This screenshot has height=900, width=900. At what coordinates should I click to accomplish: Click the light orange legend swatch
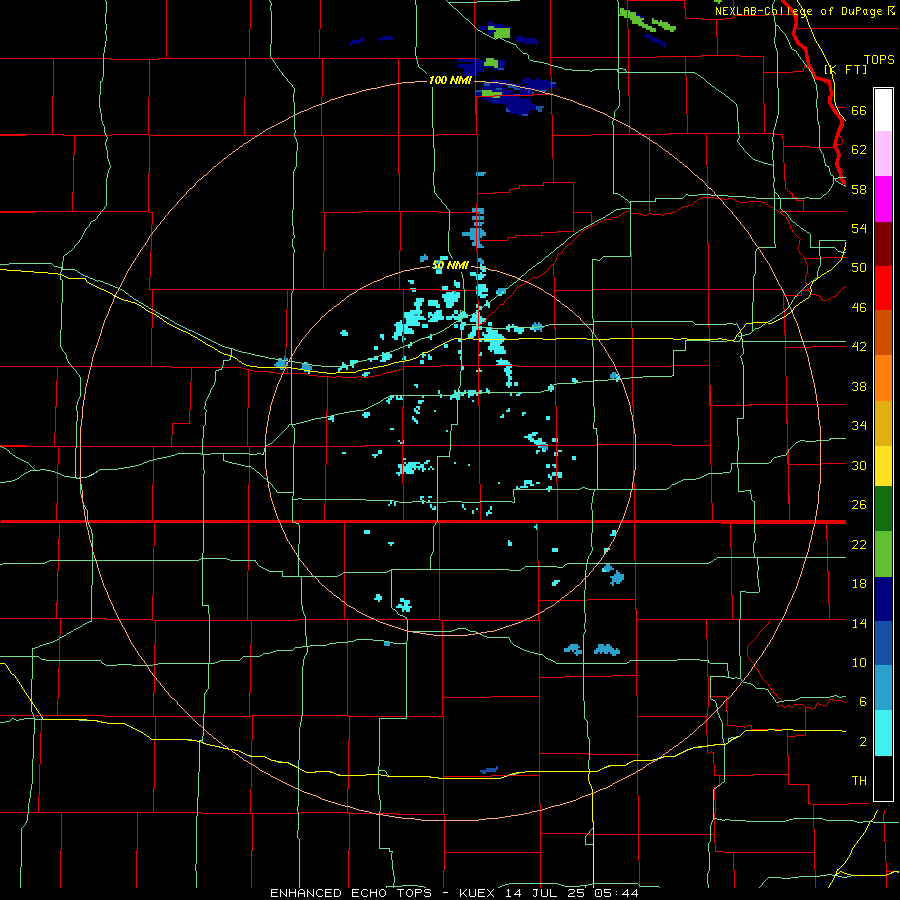click(883, 378)
